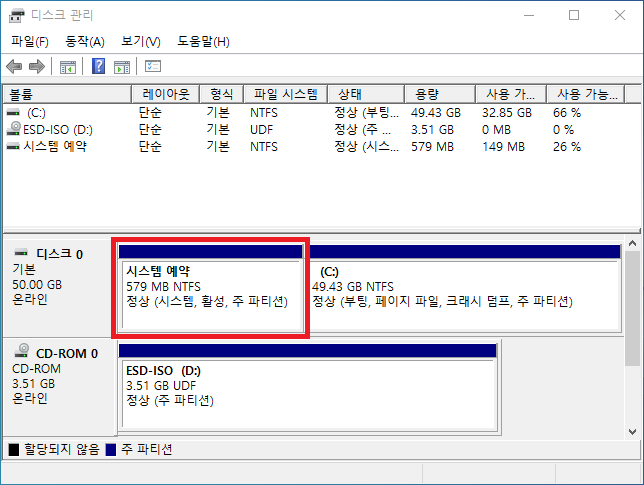
Task: Select the (C:) 49.43 GB NTFS partition block
Action: point(464,288)
